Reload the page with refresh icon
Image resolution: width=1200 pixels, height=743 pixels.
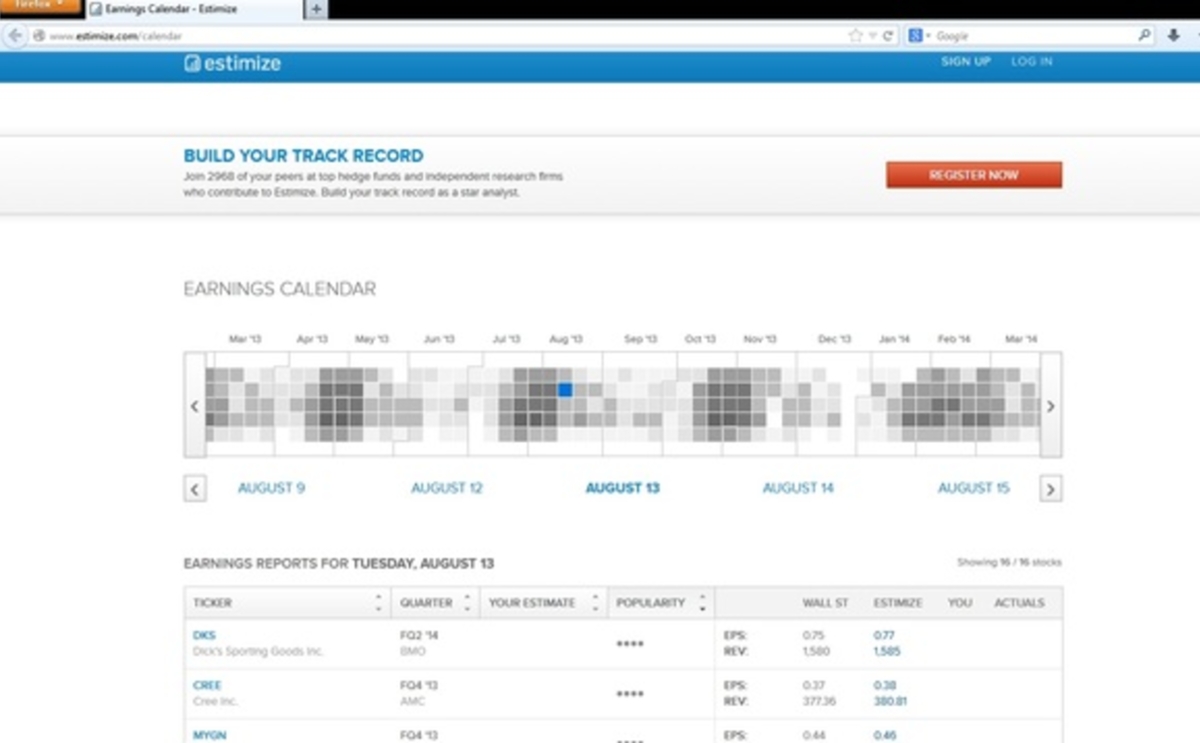point(888,35)
